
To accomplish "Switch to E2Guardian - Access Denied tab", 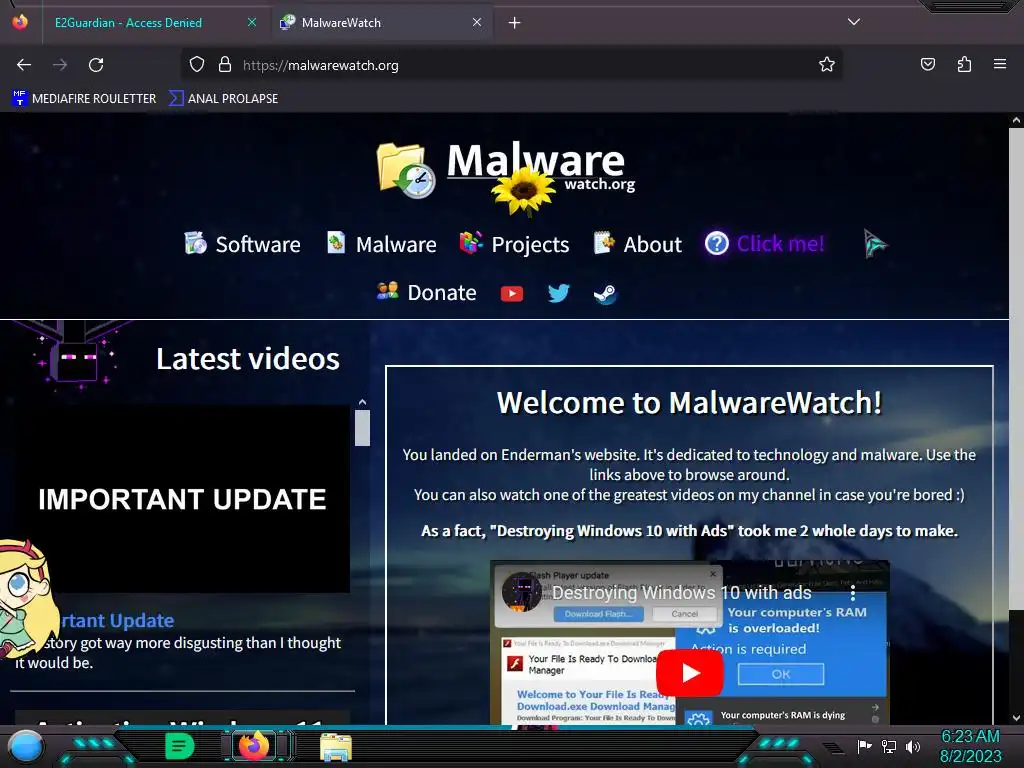I will click(154, 23).
